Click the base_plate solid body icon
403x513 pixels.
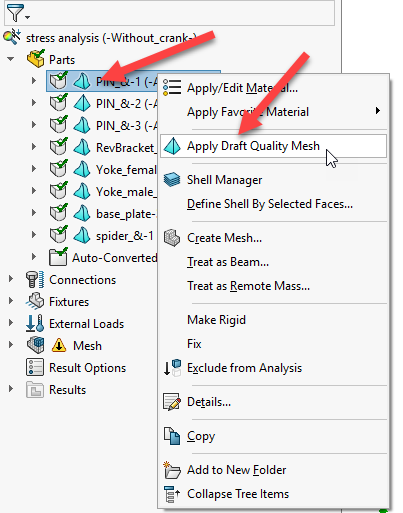pyautogui.click(x=59, y=213)
